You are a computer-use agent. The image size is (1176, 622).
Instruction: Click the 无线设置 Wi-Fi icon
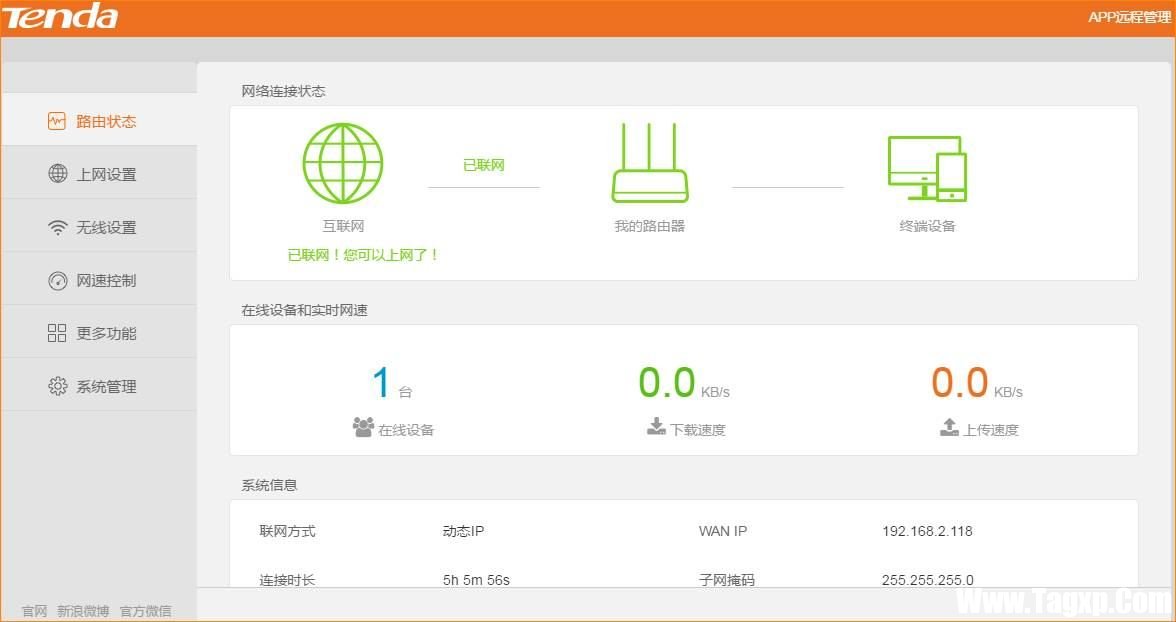(58, 228)
